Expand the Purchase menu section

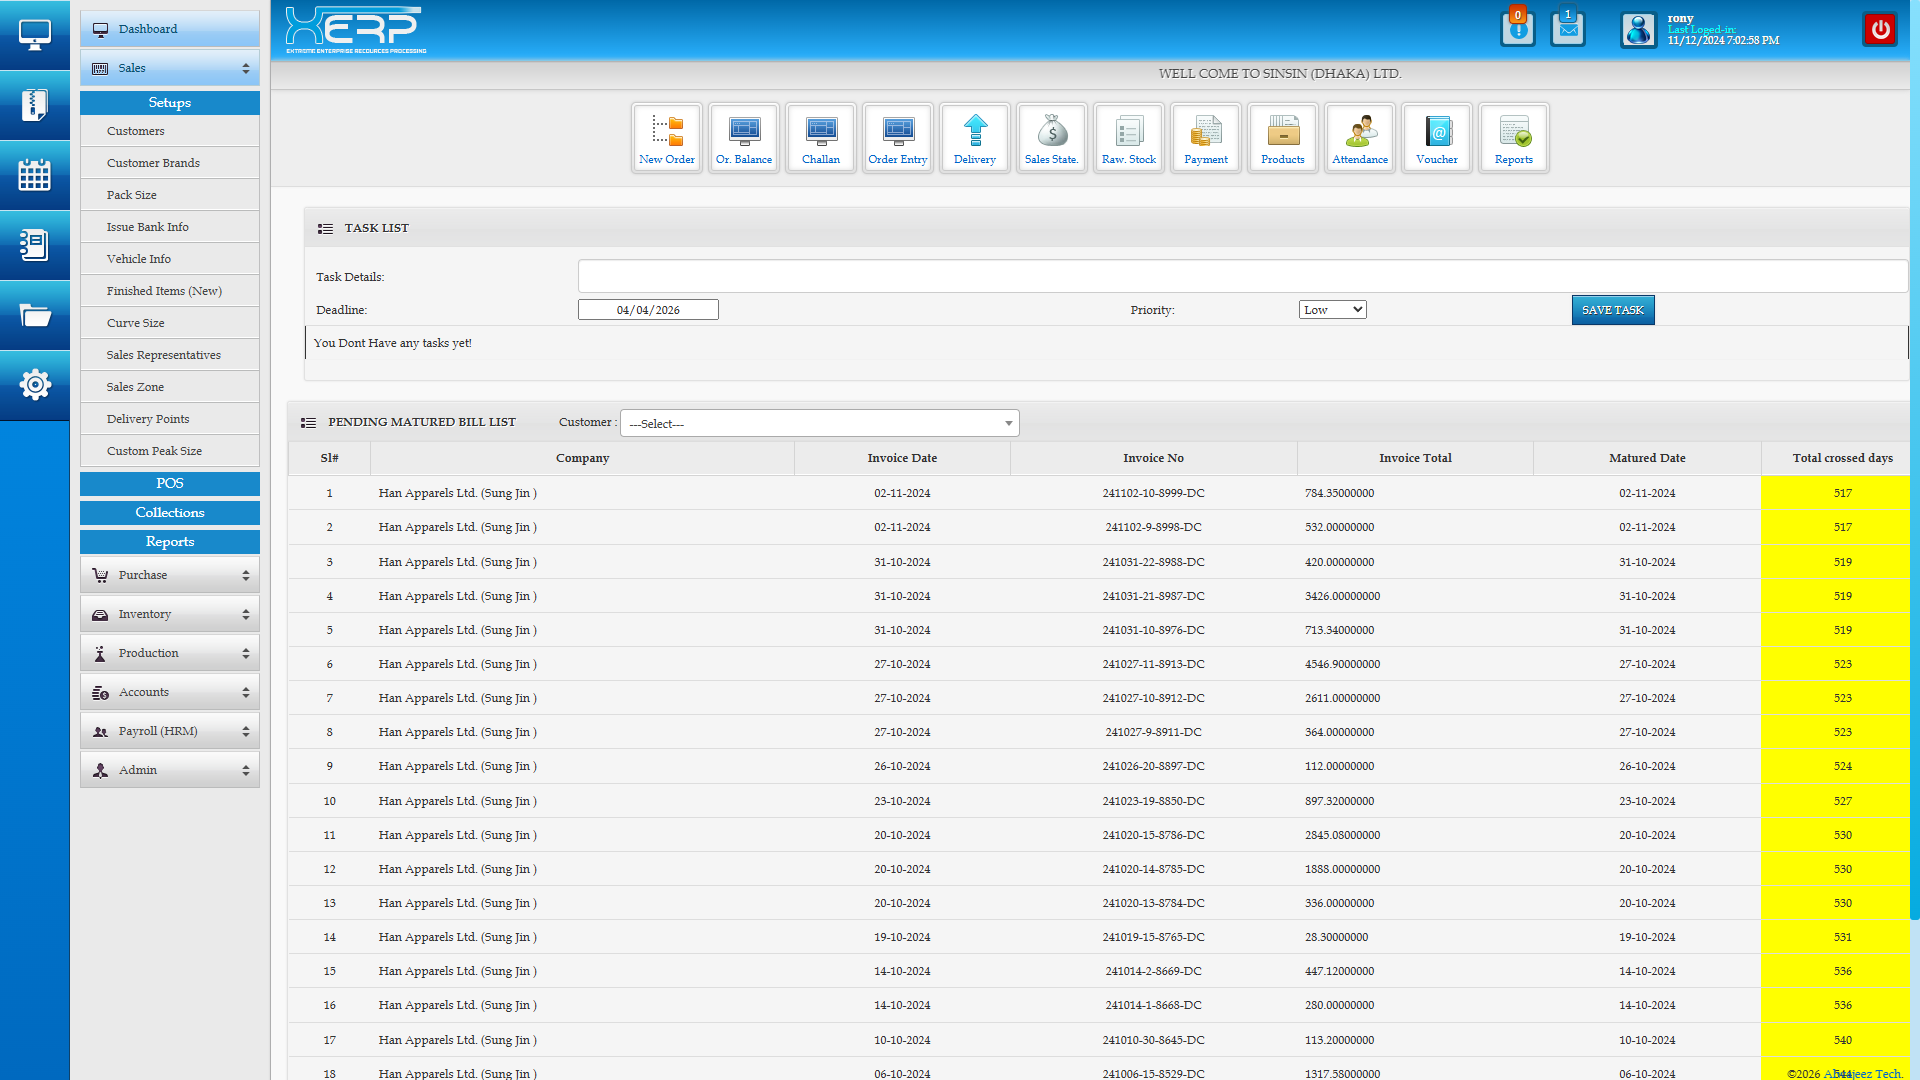(169, 575)
